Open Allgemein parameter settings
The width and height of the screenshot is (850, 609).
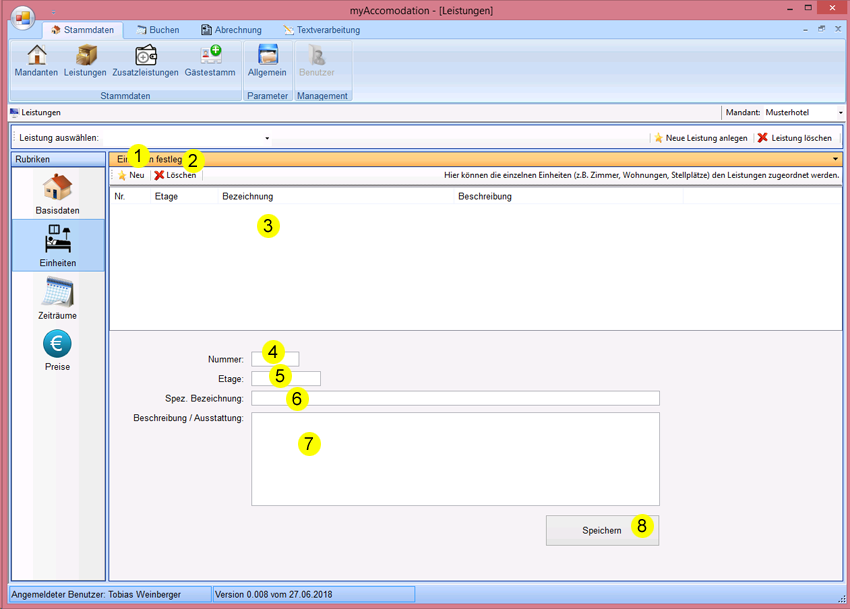click(267, 61)
